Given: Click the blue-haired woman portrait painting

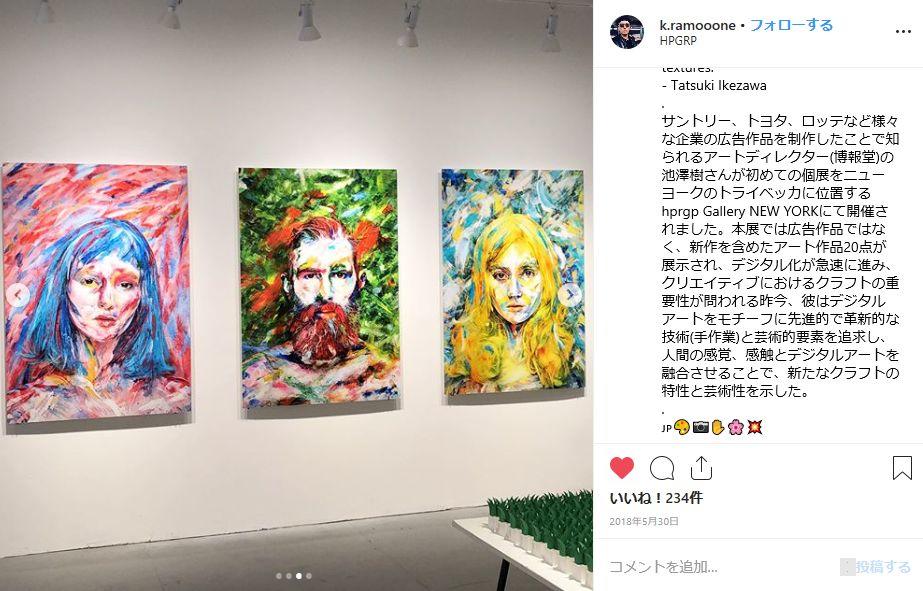Looking at the screenshot, I should click(97, 293).
